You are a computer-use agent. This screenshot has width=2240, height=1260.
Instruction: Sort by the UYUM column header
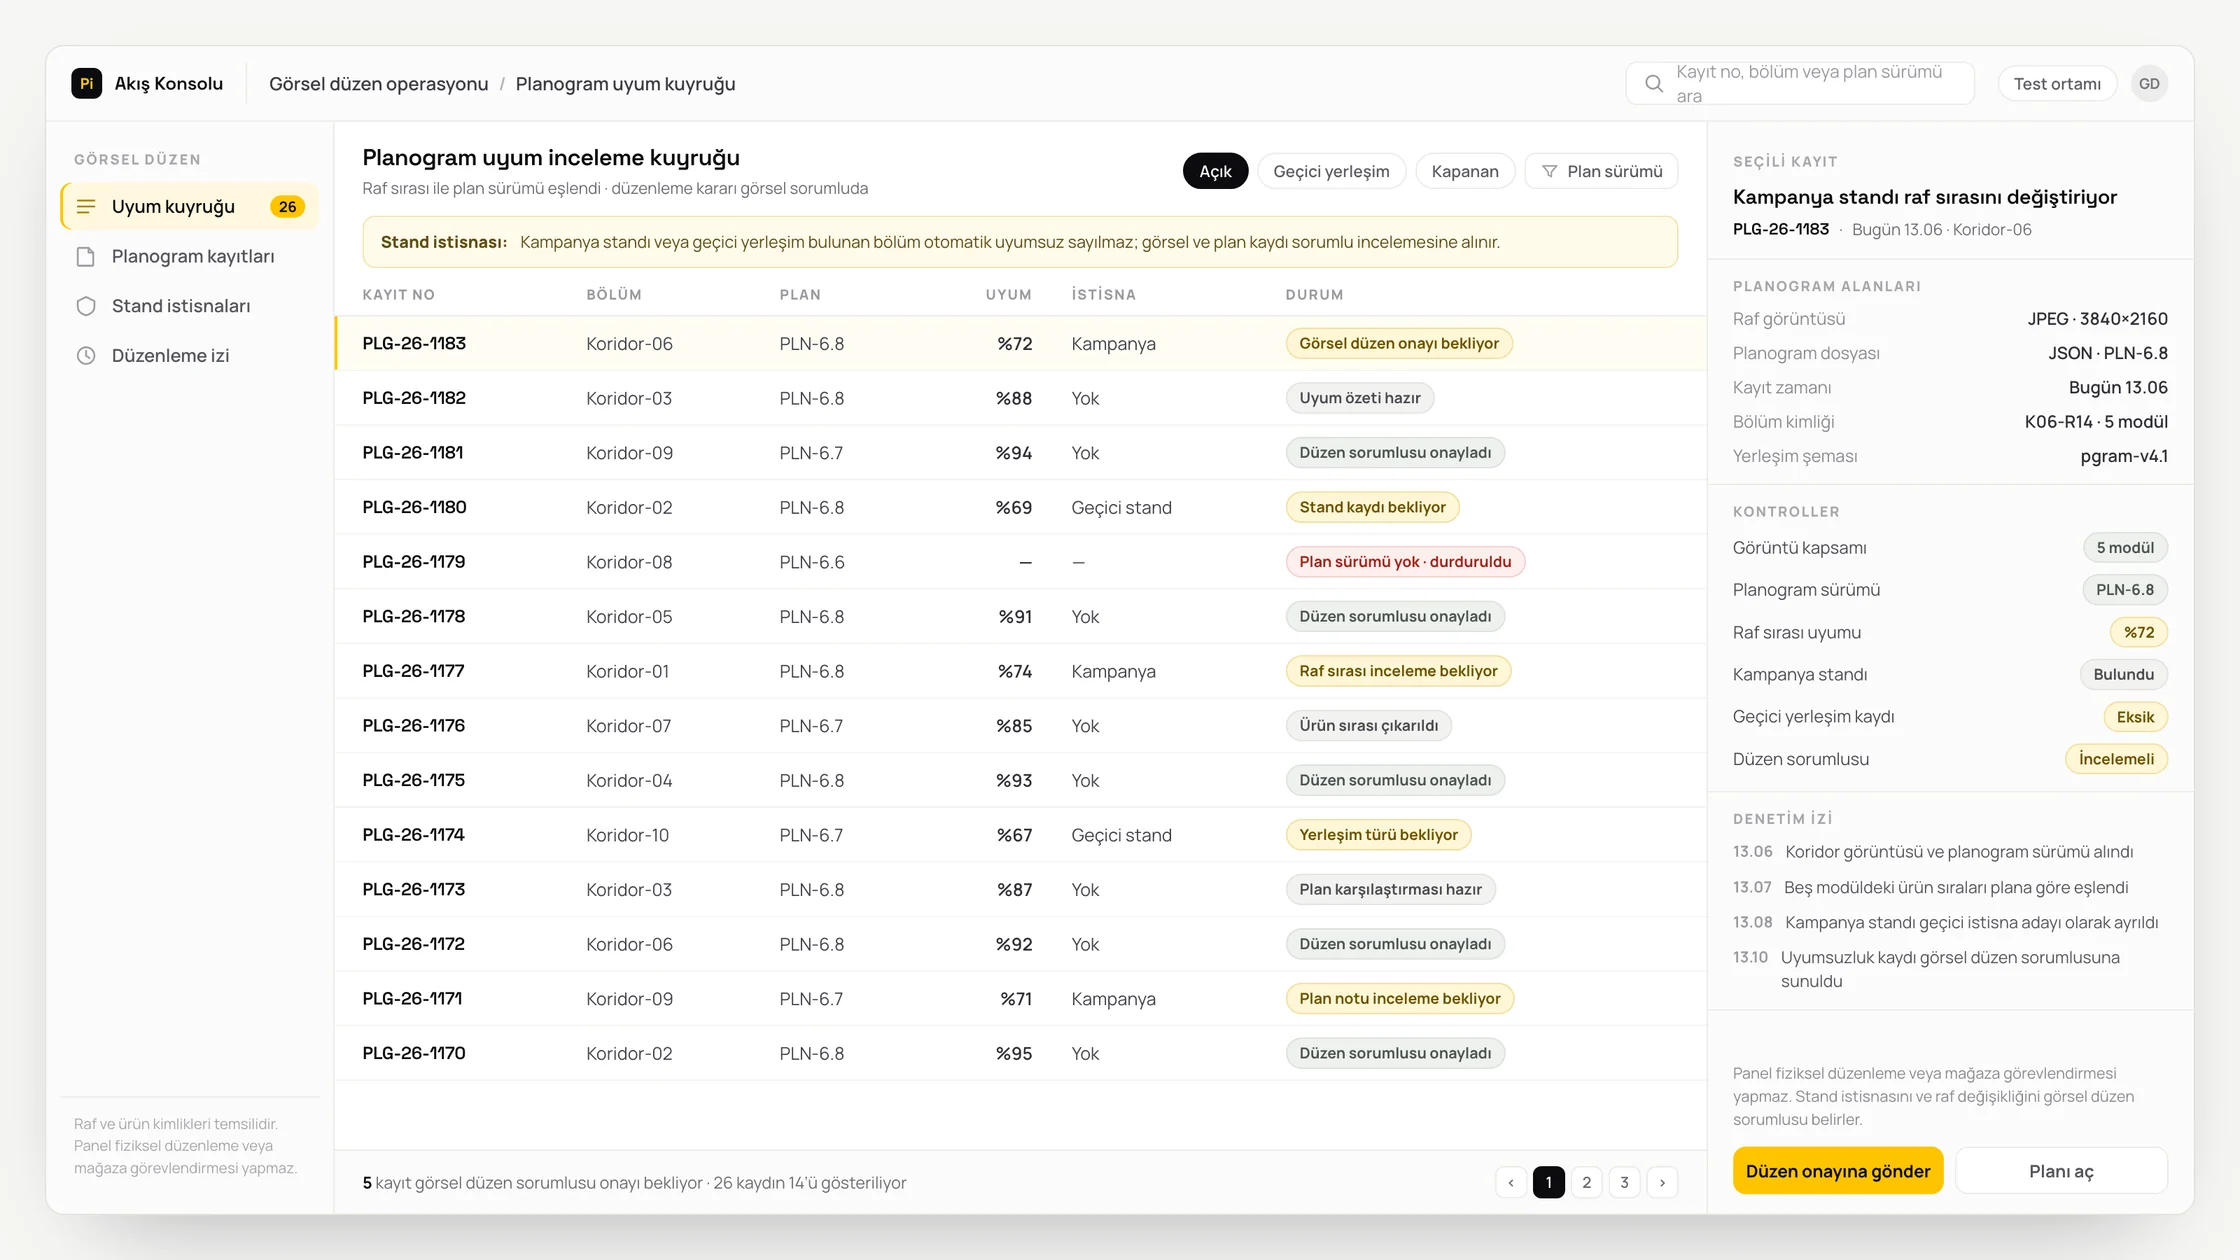coord(1008,295)
